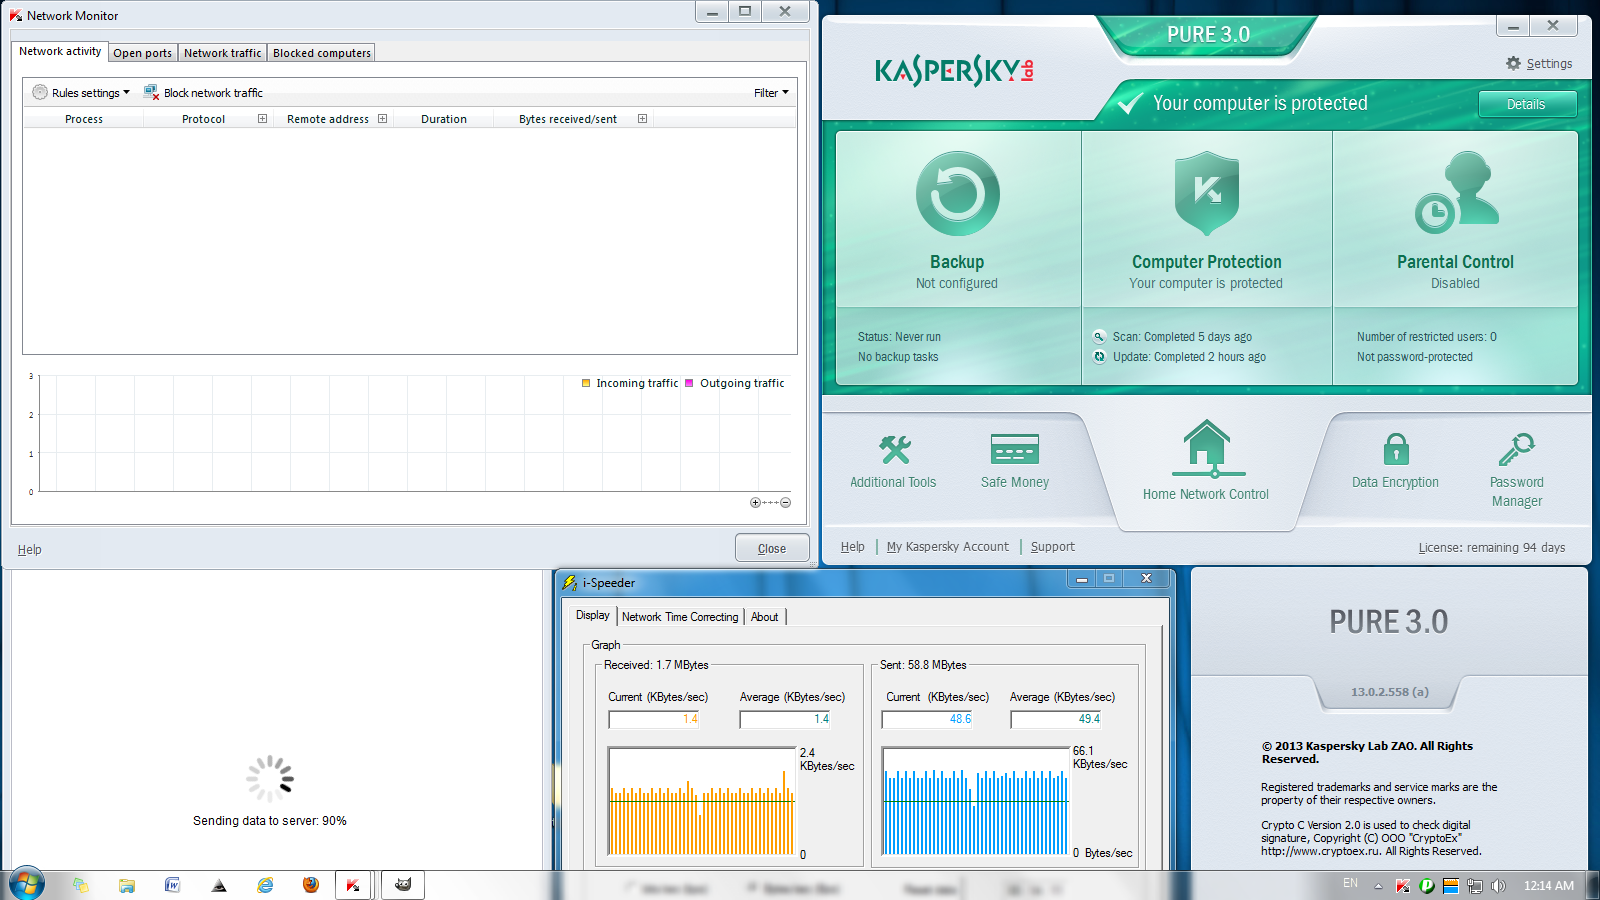Click the Kaspersky icon in the system tray
The height and width of the screenshot is (900, 1600).
[1403, 885]
